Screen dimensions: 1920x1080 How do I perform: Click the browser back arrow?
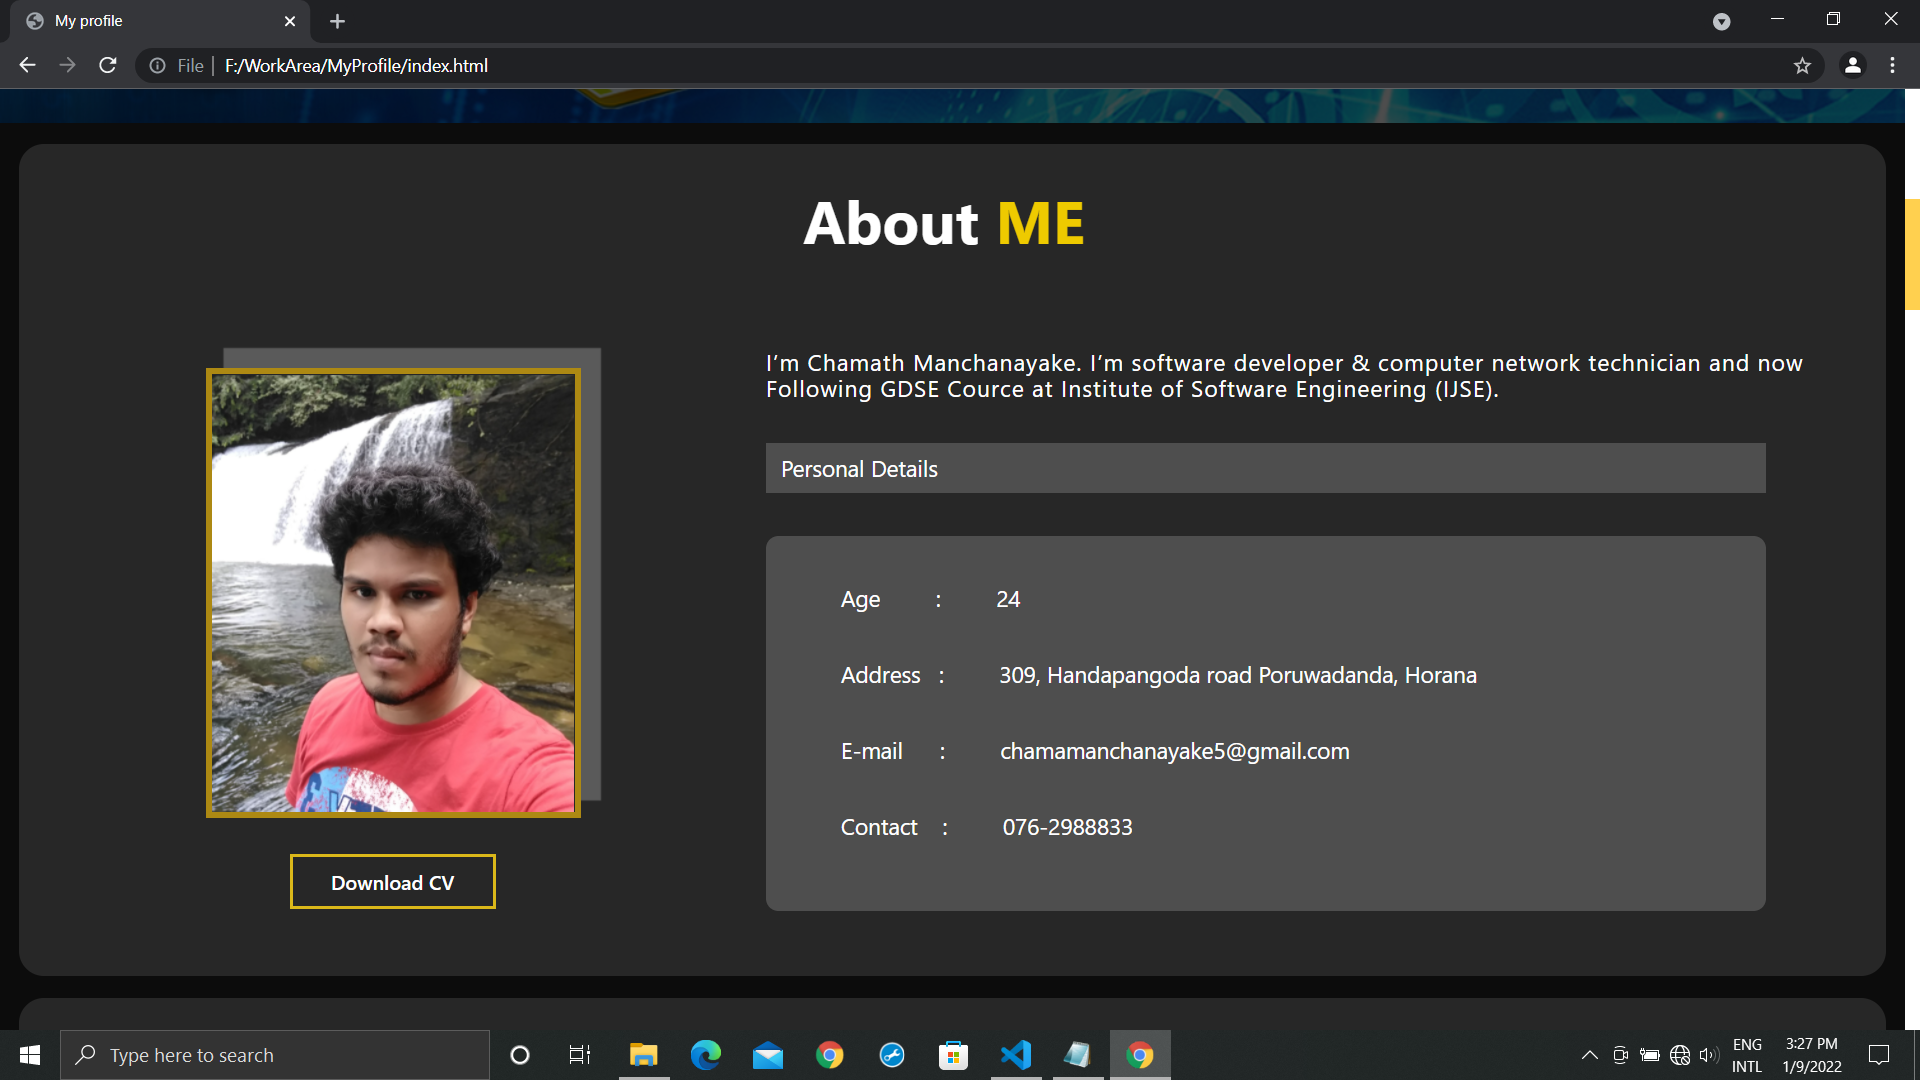point(27,65)
